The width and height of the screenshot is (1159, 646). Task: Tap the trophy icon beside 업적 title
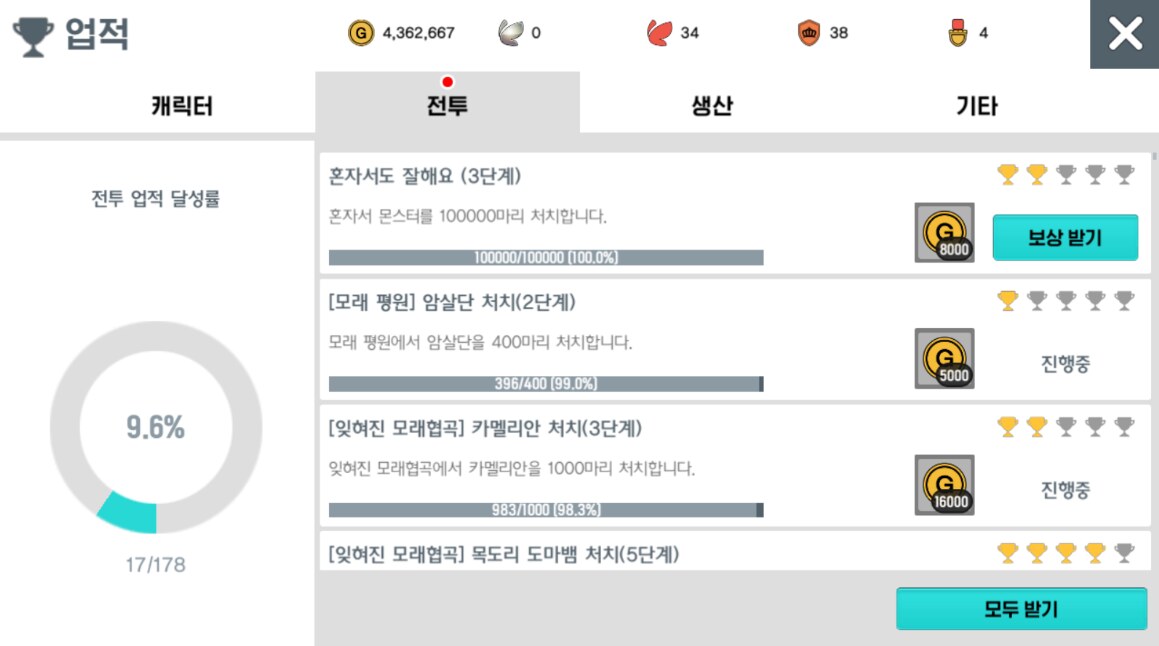point(33,36)
